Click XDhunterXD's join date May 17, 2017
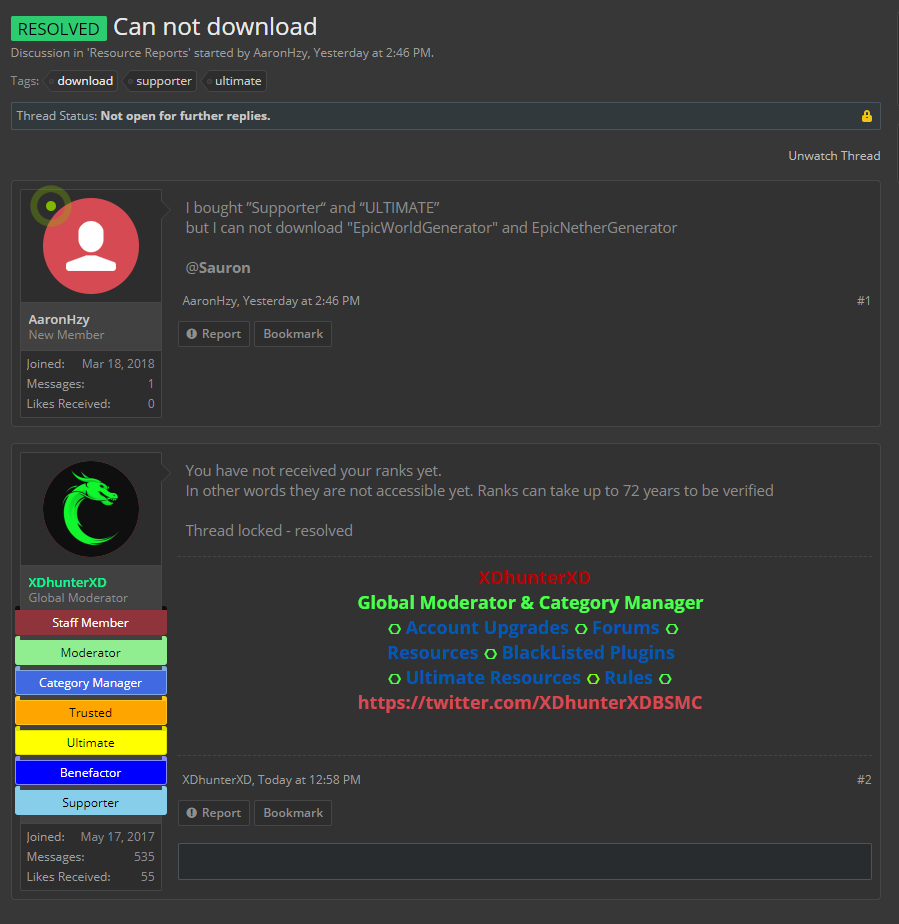 coord(118,837)
